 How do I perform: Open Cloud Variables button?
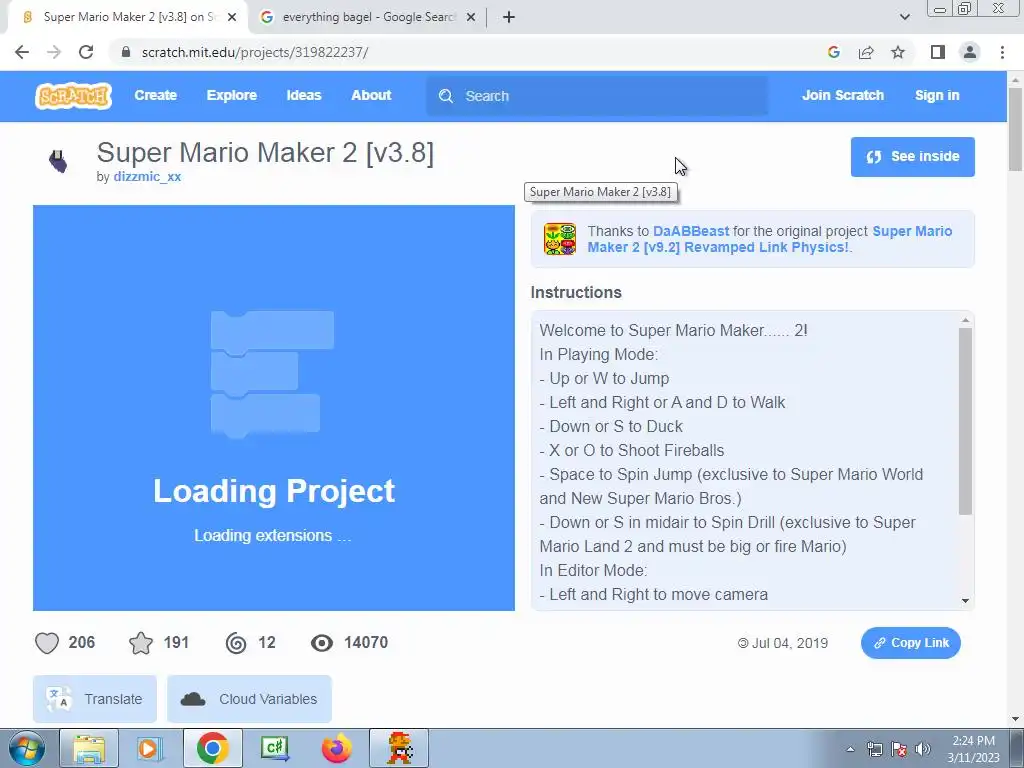coord(249,699)
